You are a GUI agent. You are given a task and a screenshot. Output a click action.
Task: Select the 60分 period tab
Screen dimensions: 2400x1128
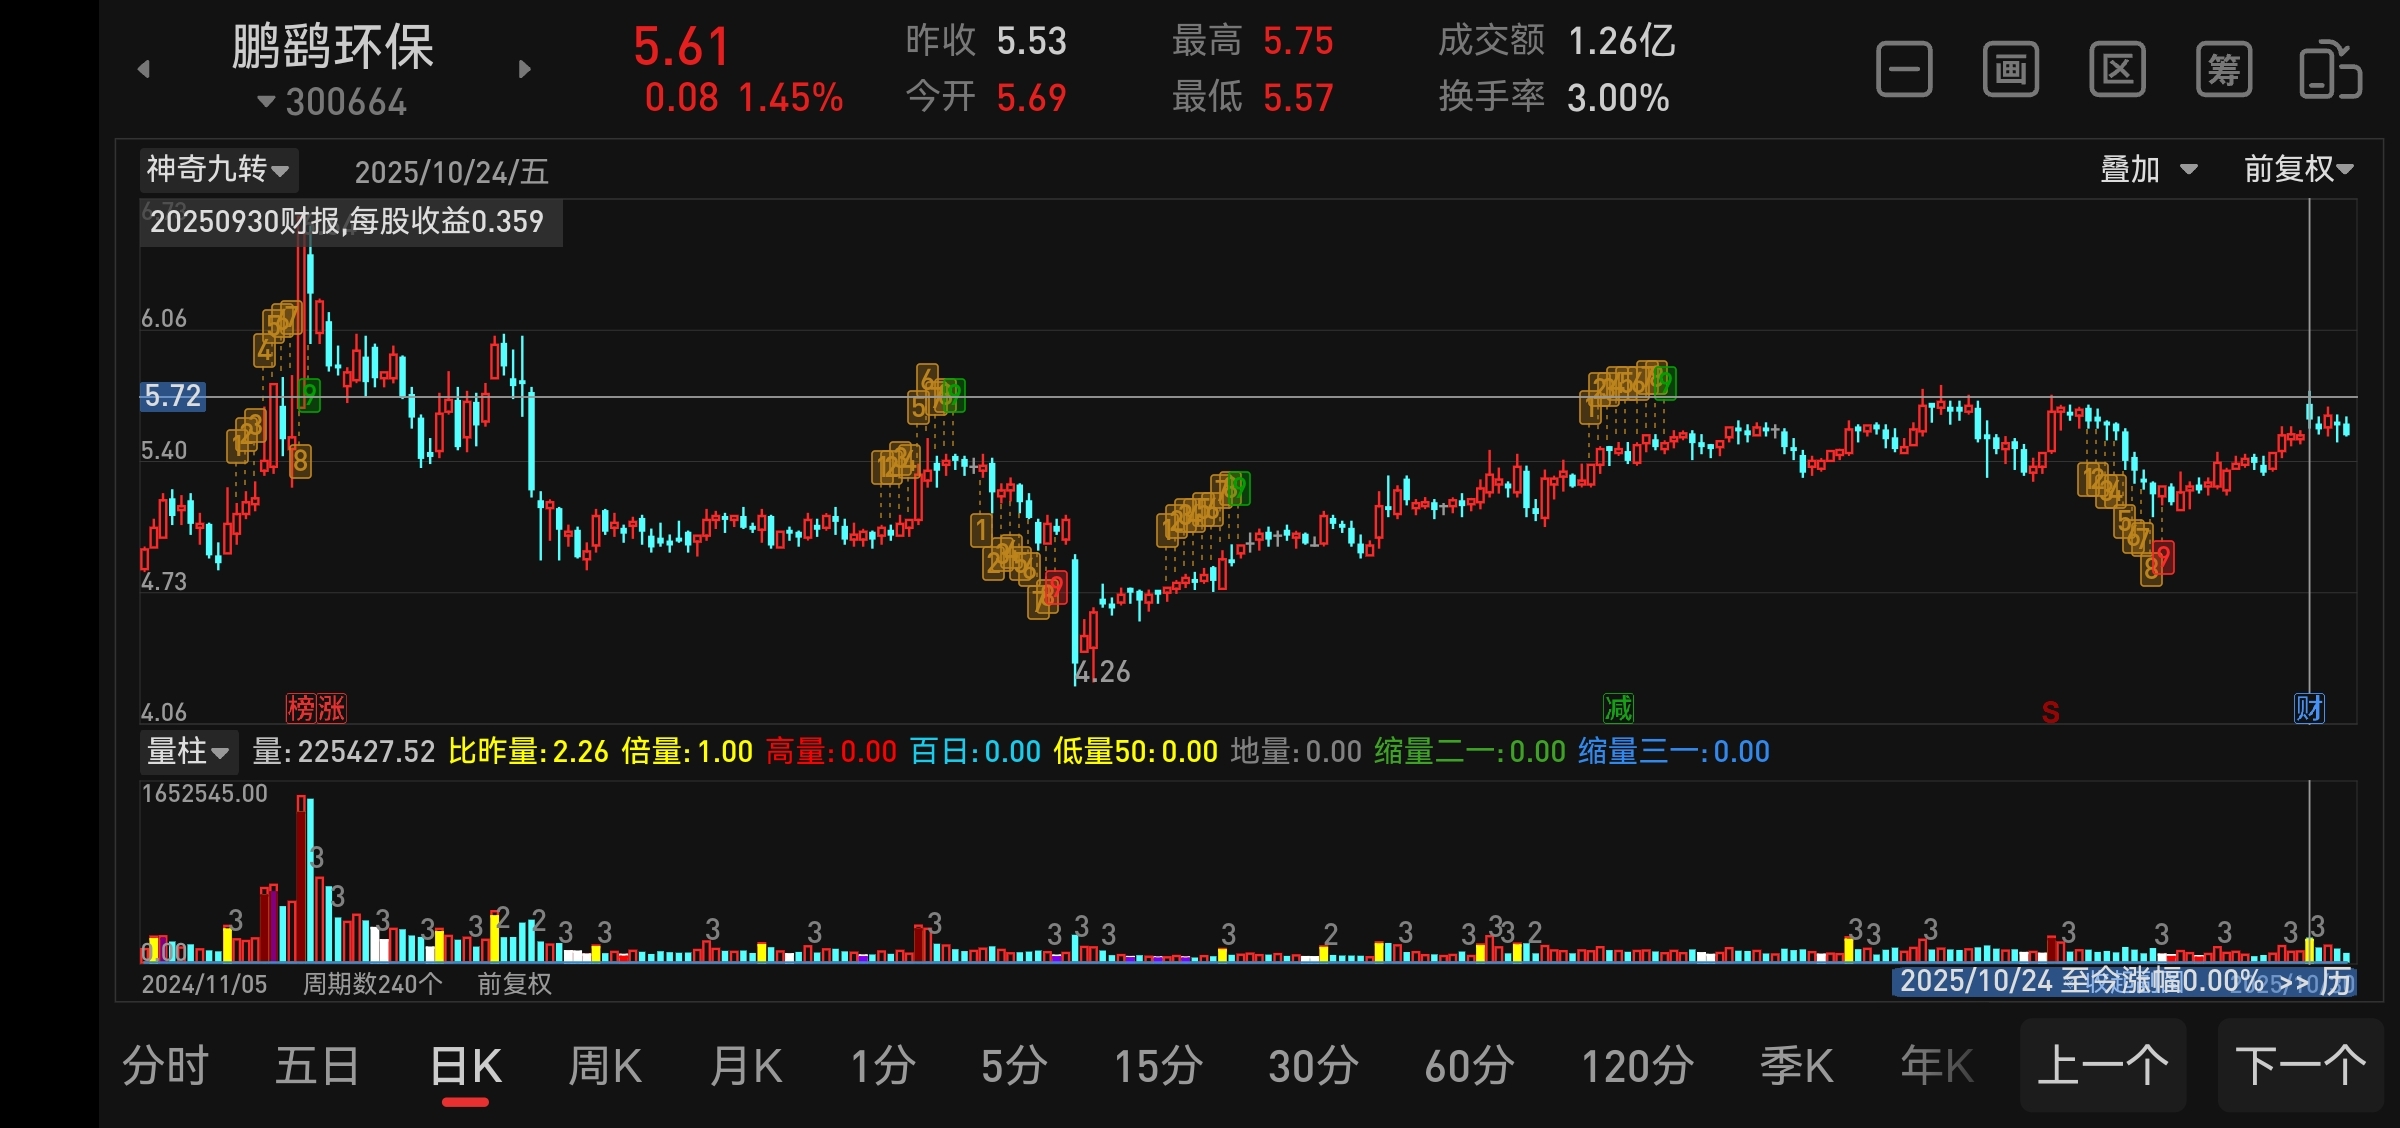pyautogui.click(x=1468, y=1066)
